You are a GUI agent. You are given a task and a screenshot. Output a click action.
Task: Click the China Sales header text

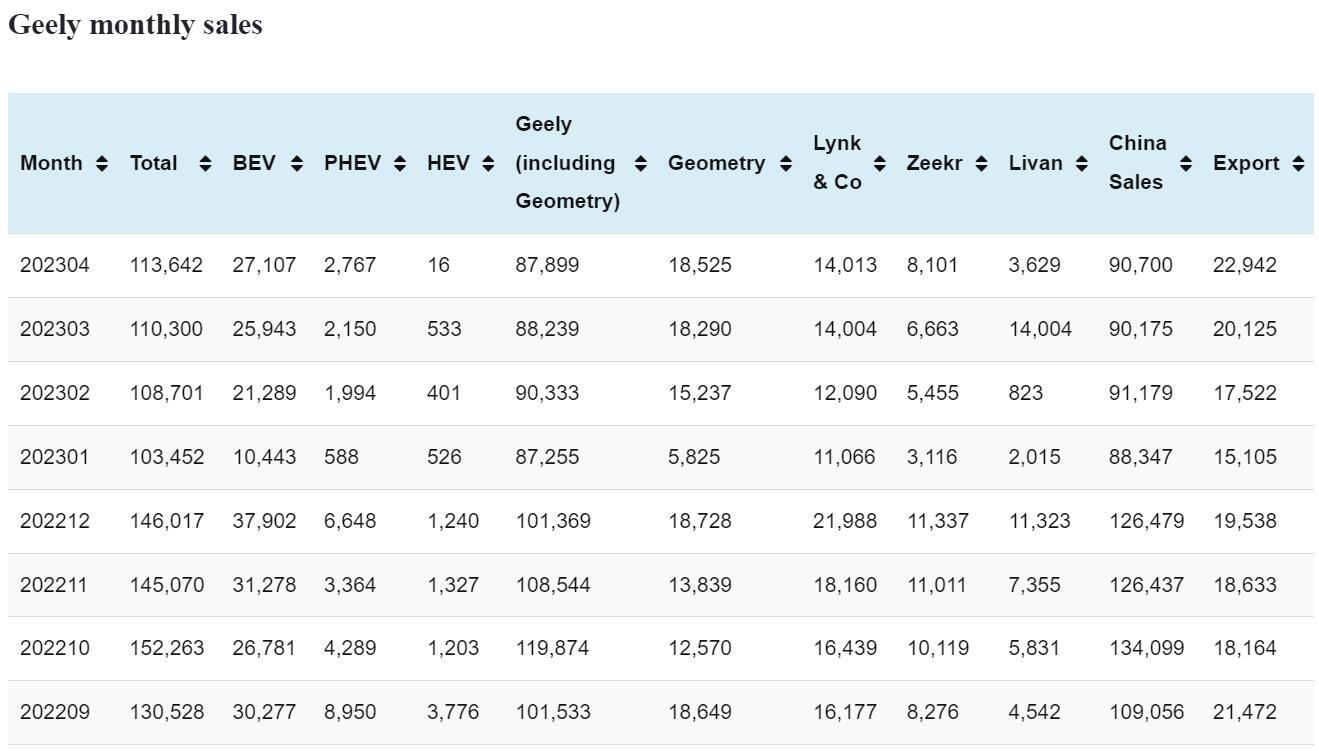(x=1137, y=162)
